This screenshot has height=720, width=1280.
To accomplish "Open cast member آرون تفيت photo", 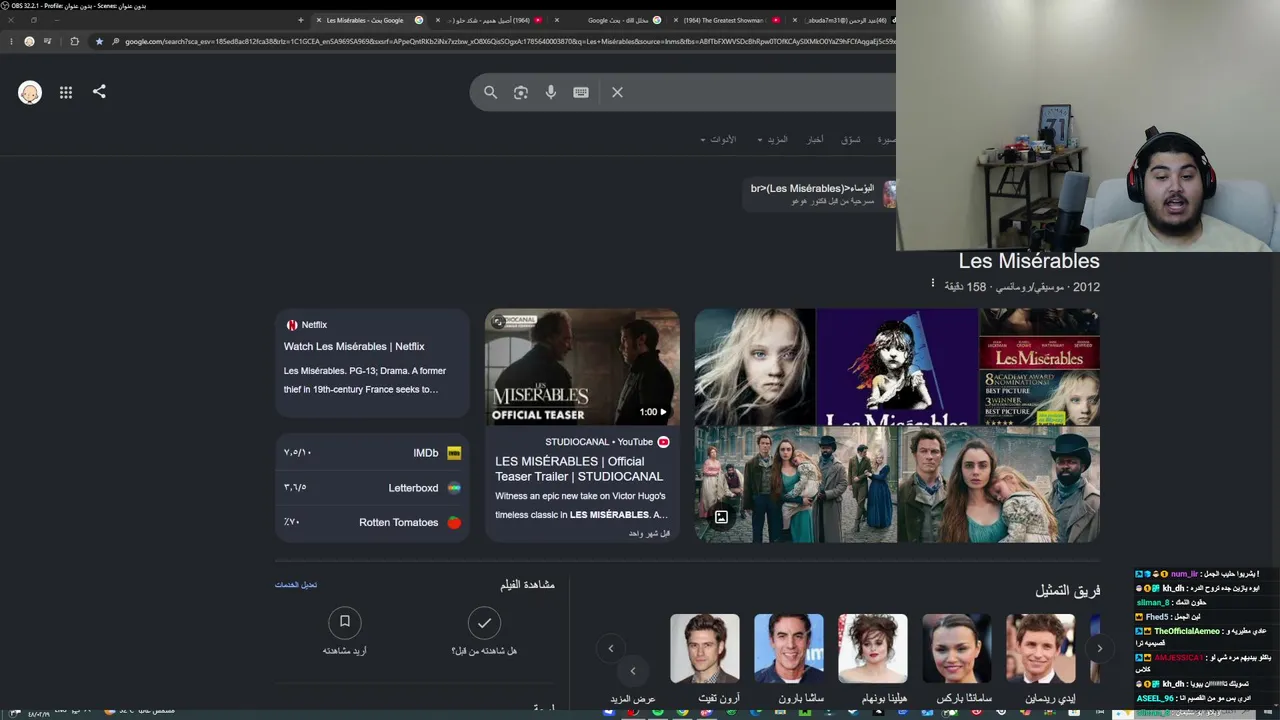I will [705, 649].
